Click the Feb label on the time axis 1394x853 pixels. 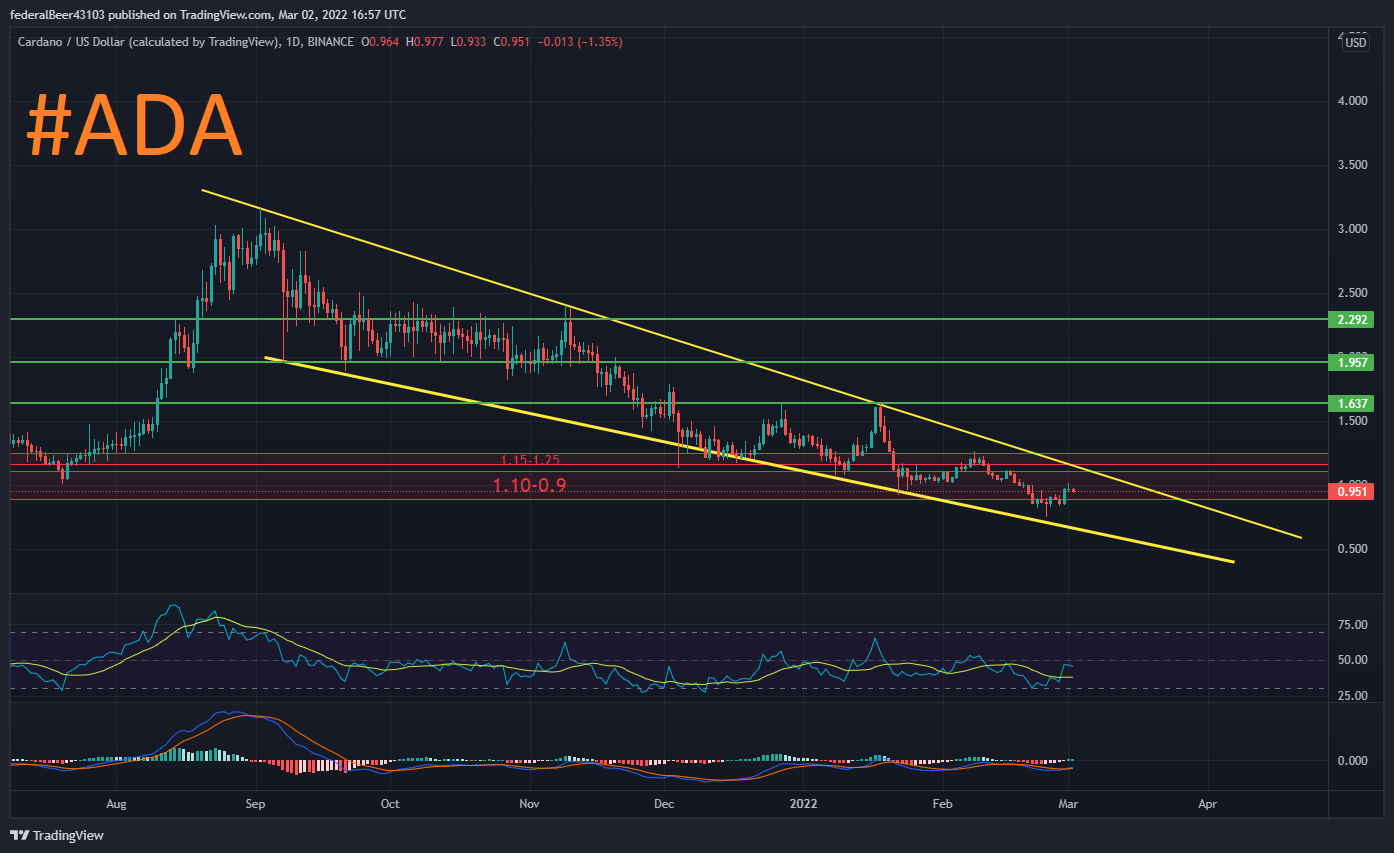[941, 803]
